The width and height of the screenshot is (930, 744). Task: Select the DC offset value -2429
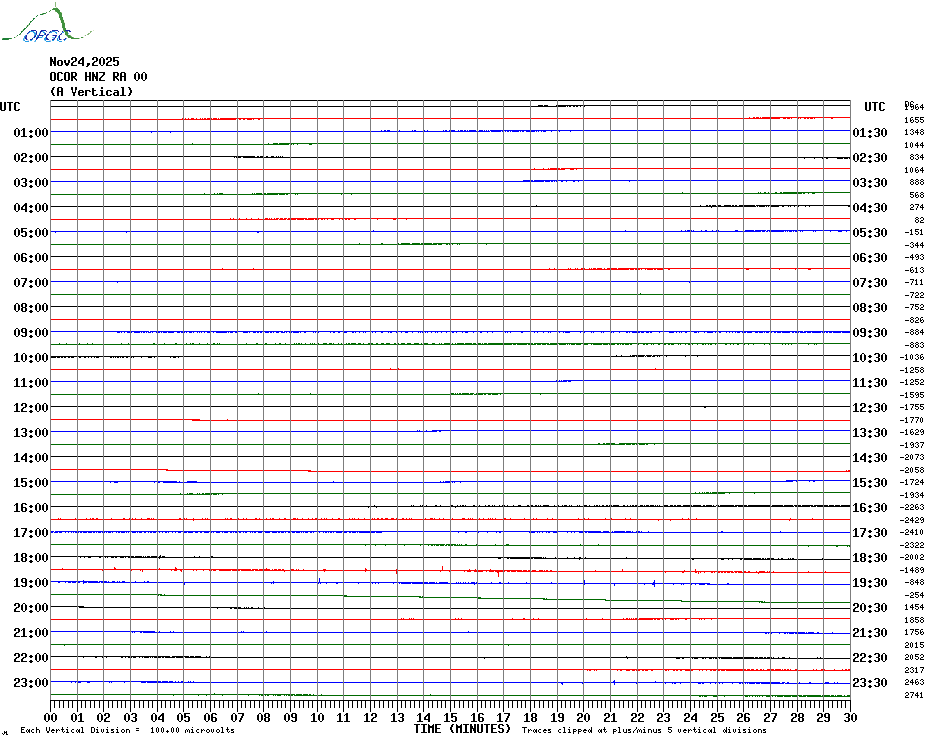[912, 520]
